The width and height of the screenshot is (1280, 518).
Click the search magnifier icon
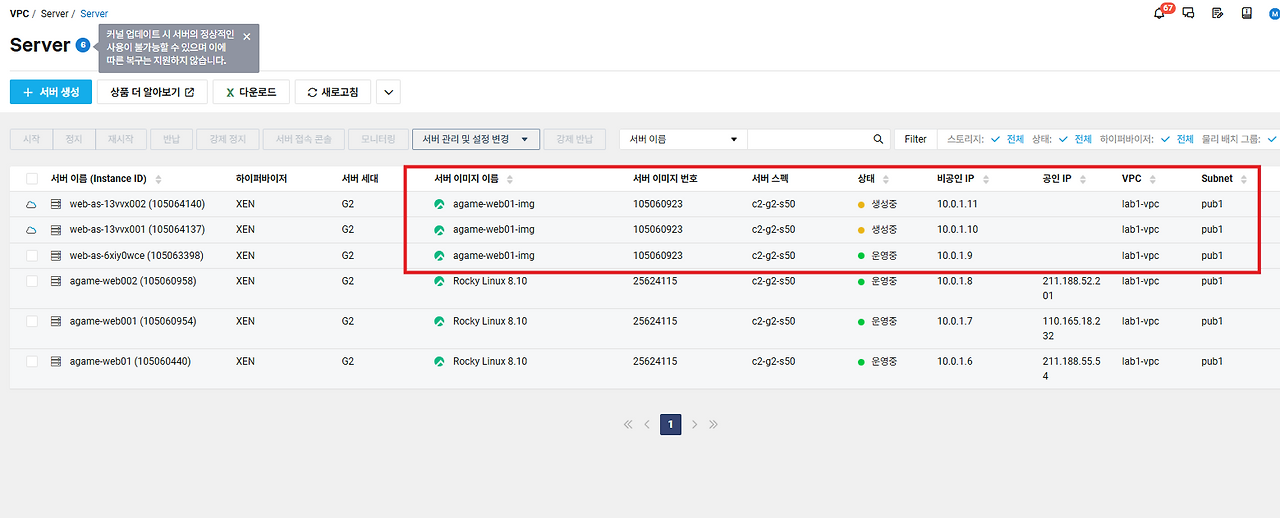click(878, 139)
